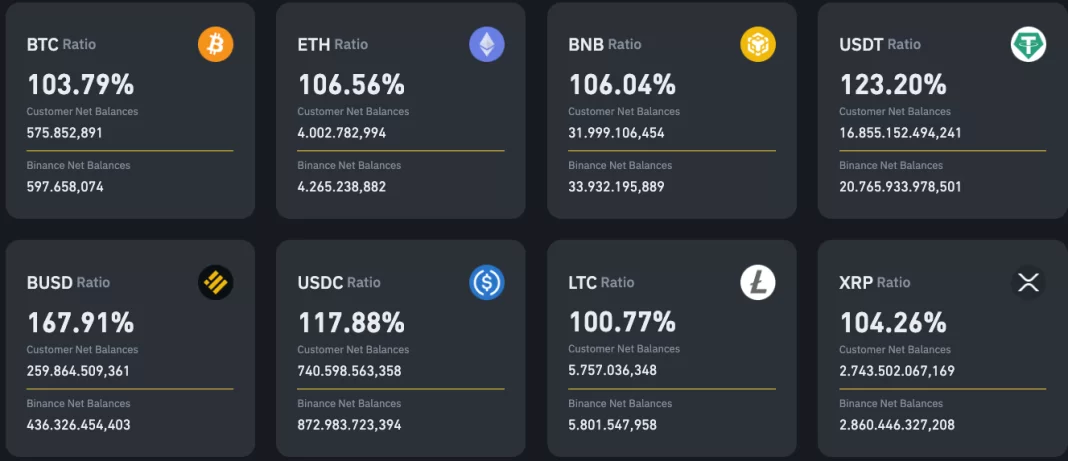Screen dimensions: 1068x461
Task: Click the black BUSD coin icon
Action: pyautogui.click(x=215, y=283)
